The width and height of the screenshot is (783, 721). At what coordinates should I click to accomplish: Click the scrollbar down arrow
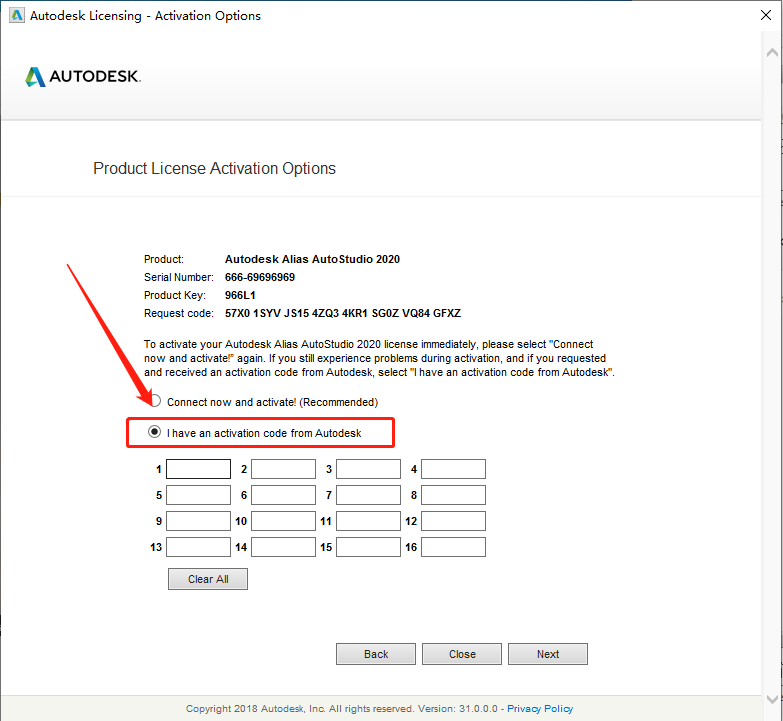772,699
